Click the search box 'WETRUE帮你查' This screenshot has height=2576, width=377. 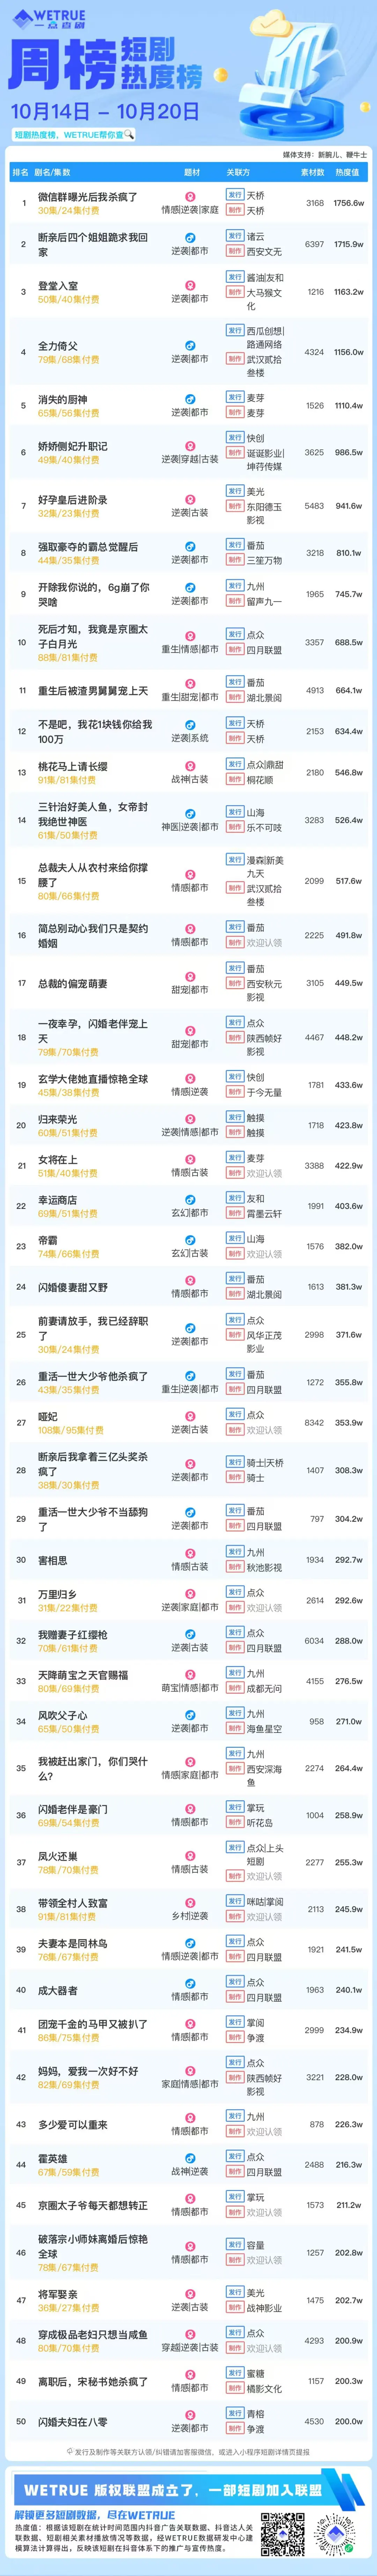(x=73, y=134)
